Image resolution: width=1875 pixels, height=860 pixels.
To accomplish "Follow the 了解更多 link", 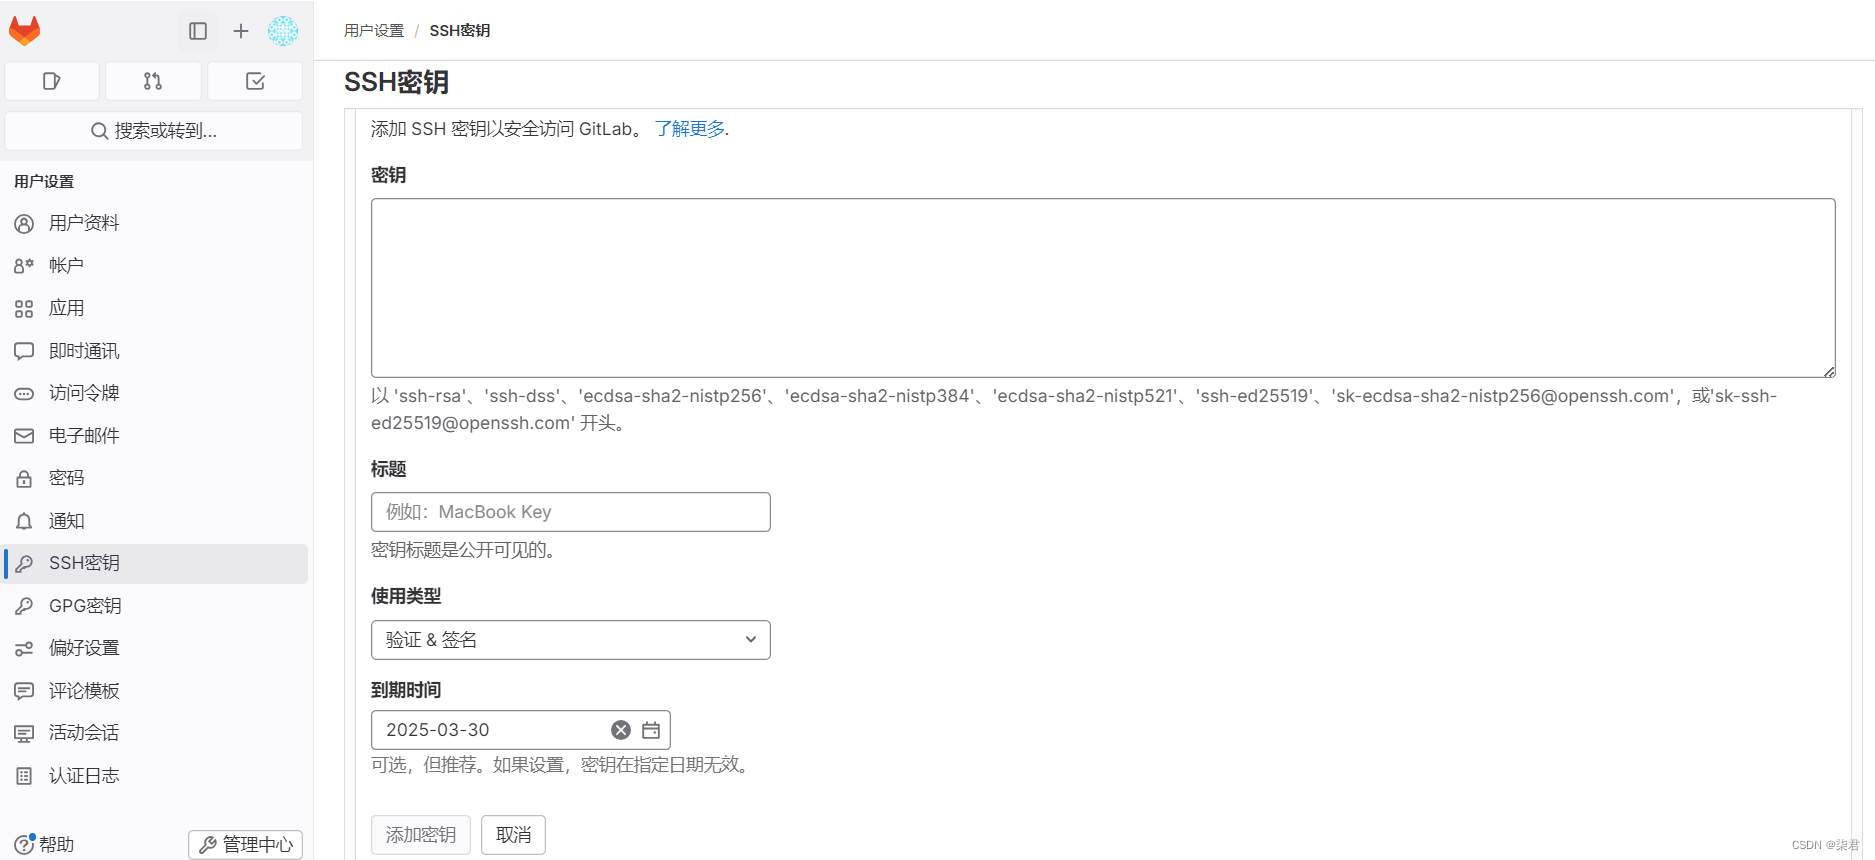I will pyautogui.click(x=690, y=129).
